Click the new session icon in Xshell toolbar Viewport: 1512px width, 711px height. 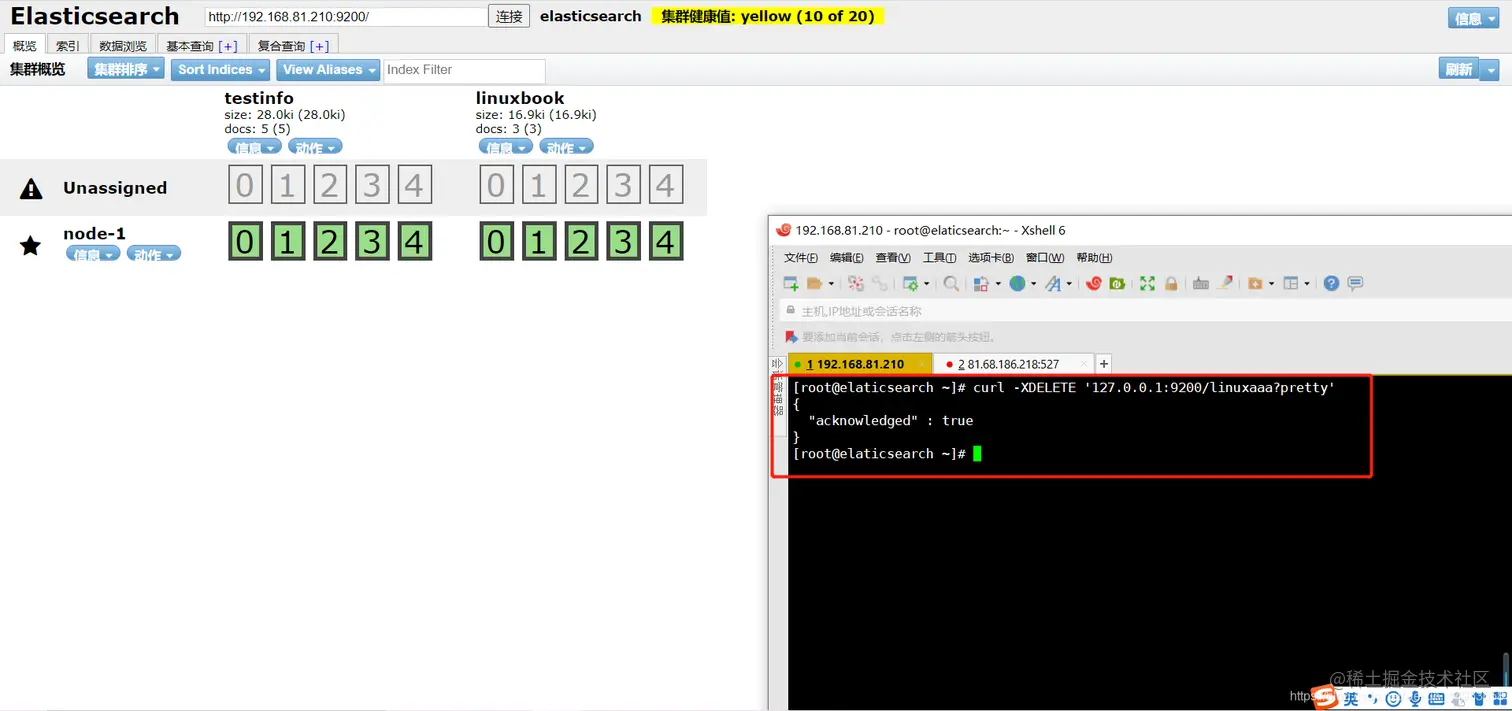pyautogui.click(x=791, y=284)
